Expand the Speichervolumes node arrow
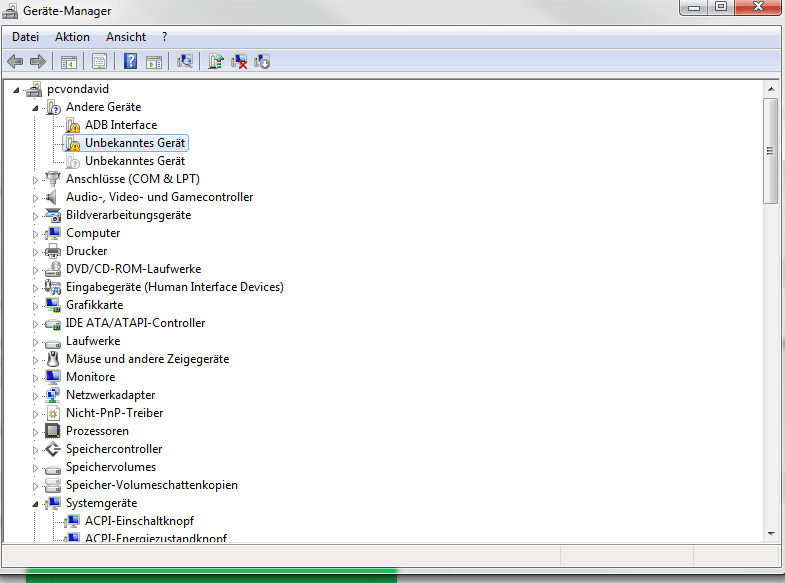The image size is (785, 583). 35,468
